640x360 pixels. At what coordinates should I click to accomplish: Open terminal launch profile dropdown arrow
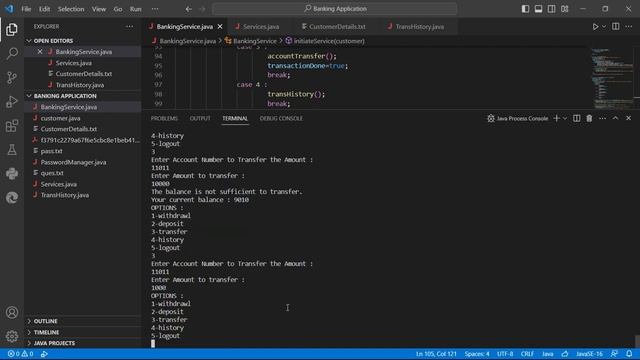[x=565, y=118]
